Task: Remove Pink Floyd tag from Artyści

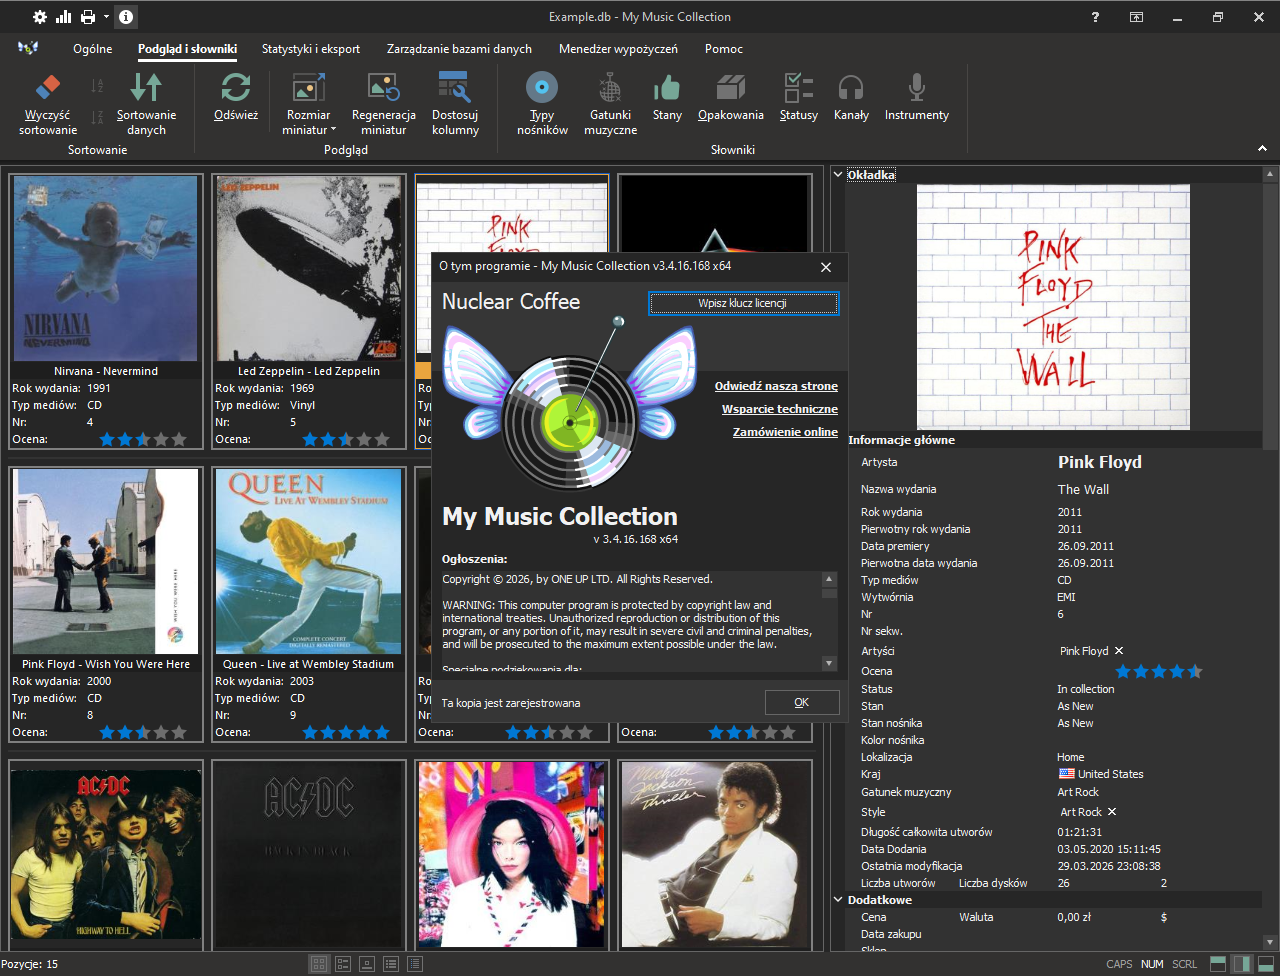Action: [x=1119, y=651]
